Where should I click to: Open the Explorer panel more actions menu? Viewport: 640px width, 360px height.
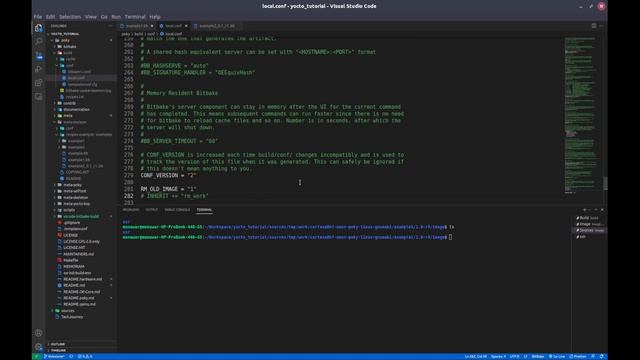110,26
